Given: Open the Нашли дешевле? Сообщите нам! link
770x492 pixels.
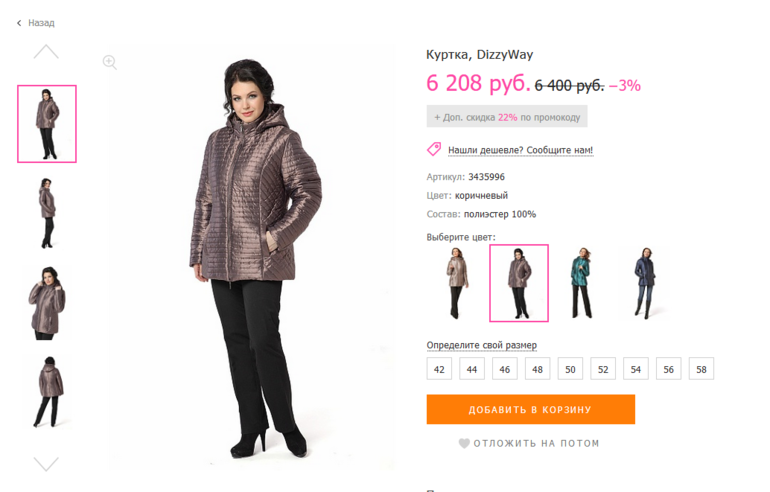Looking at the screenshot, I should pyautogui.click(x=521, y=150).
